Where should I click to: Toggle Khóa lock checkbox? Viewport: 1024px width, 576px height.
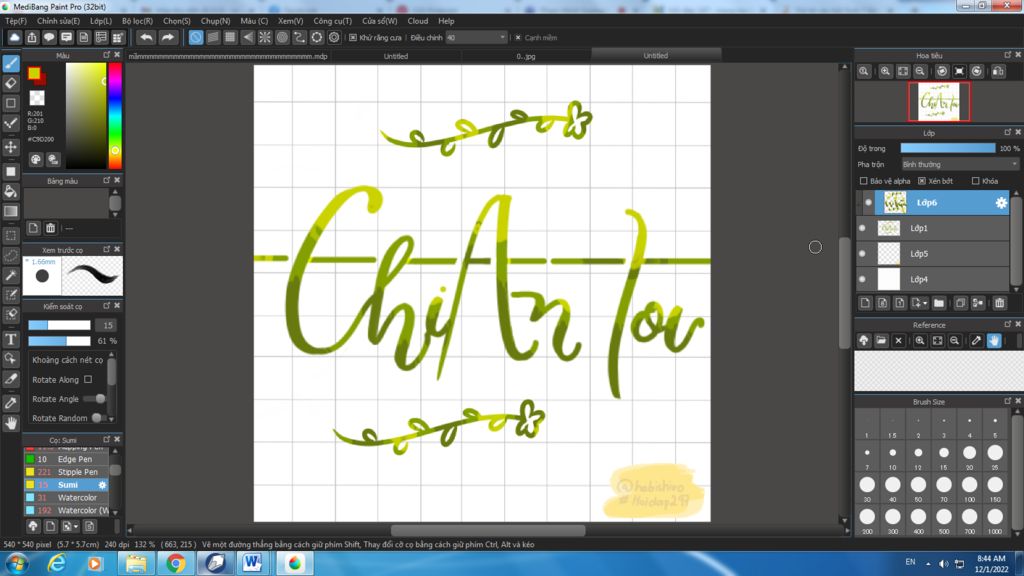tap(975, 181)
